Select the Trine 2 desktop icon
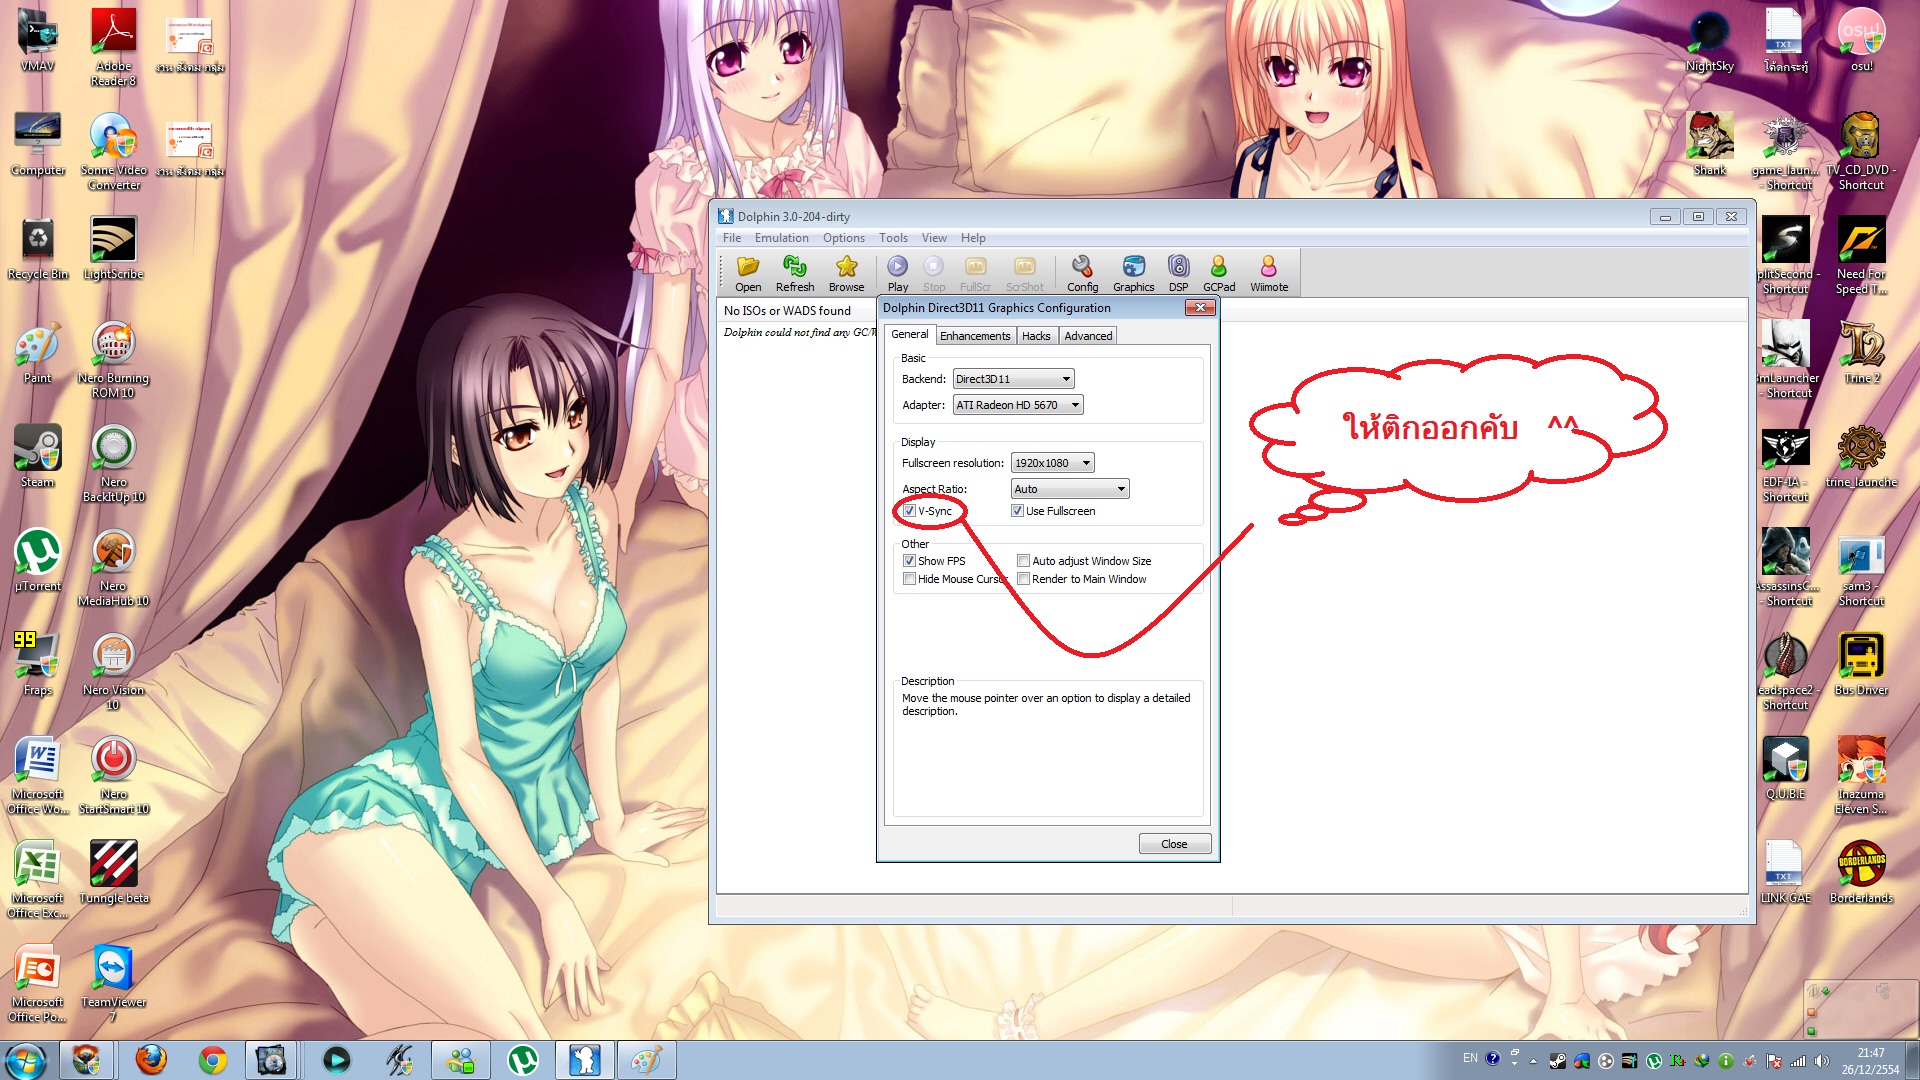The height and width of the screenshot is (1080, 1920). tap(1861, 352)
